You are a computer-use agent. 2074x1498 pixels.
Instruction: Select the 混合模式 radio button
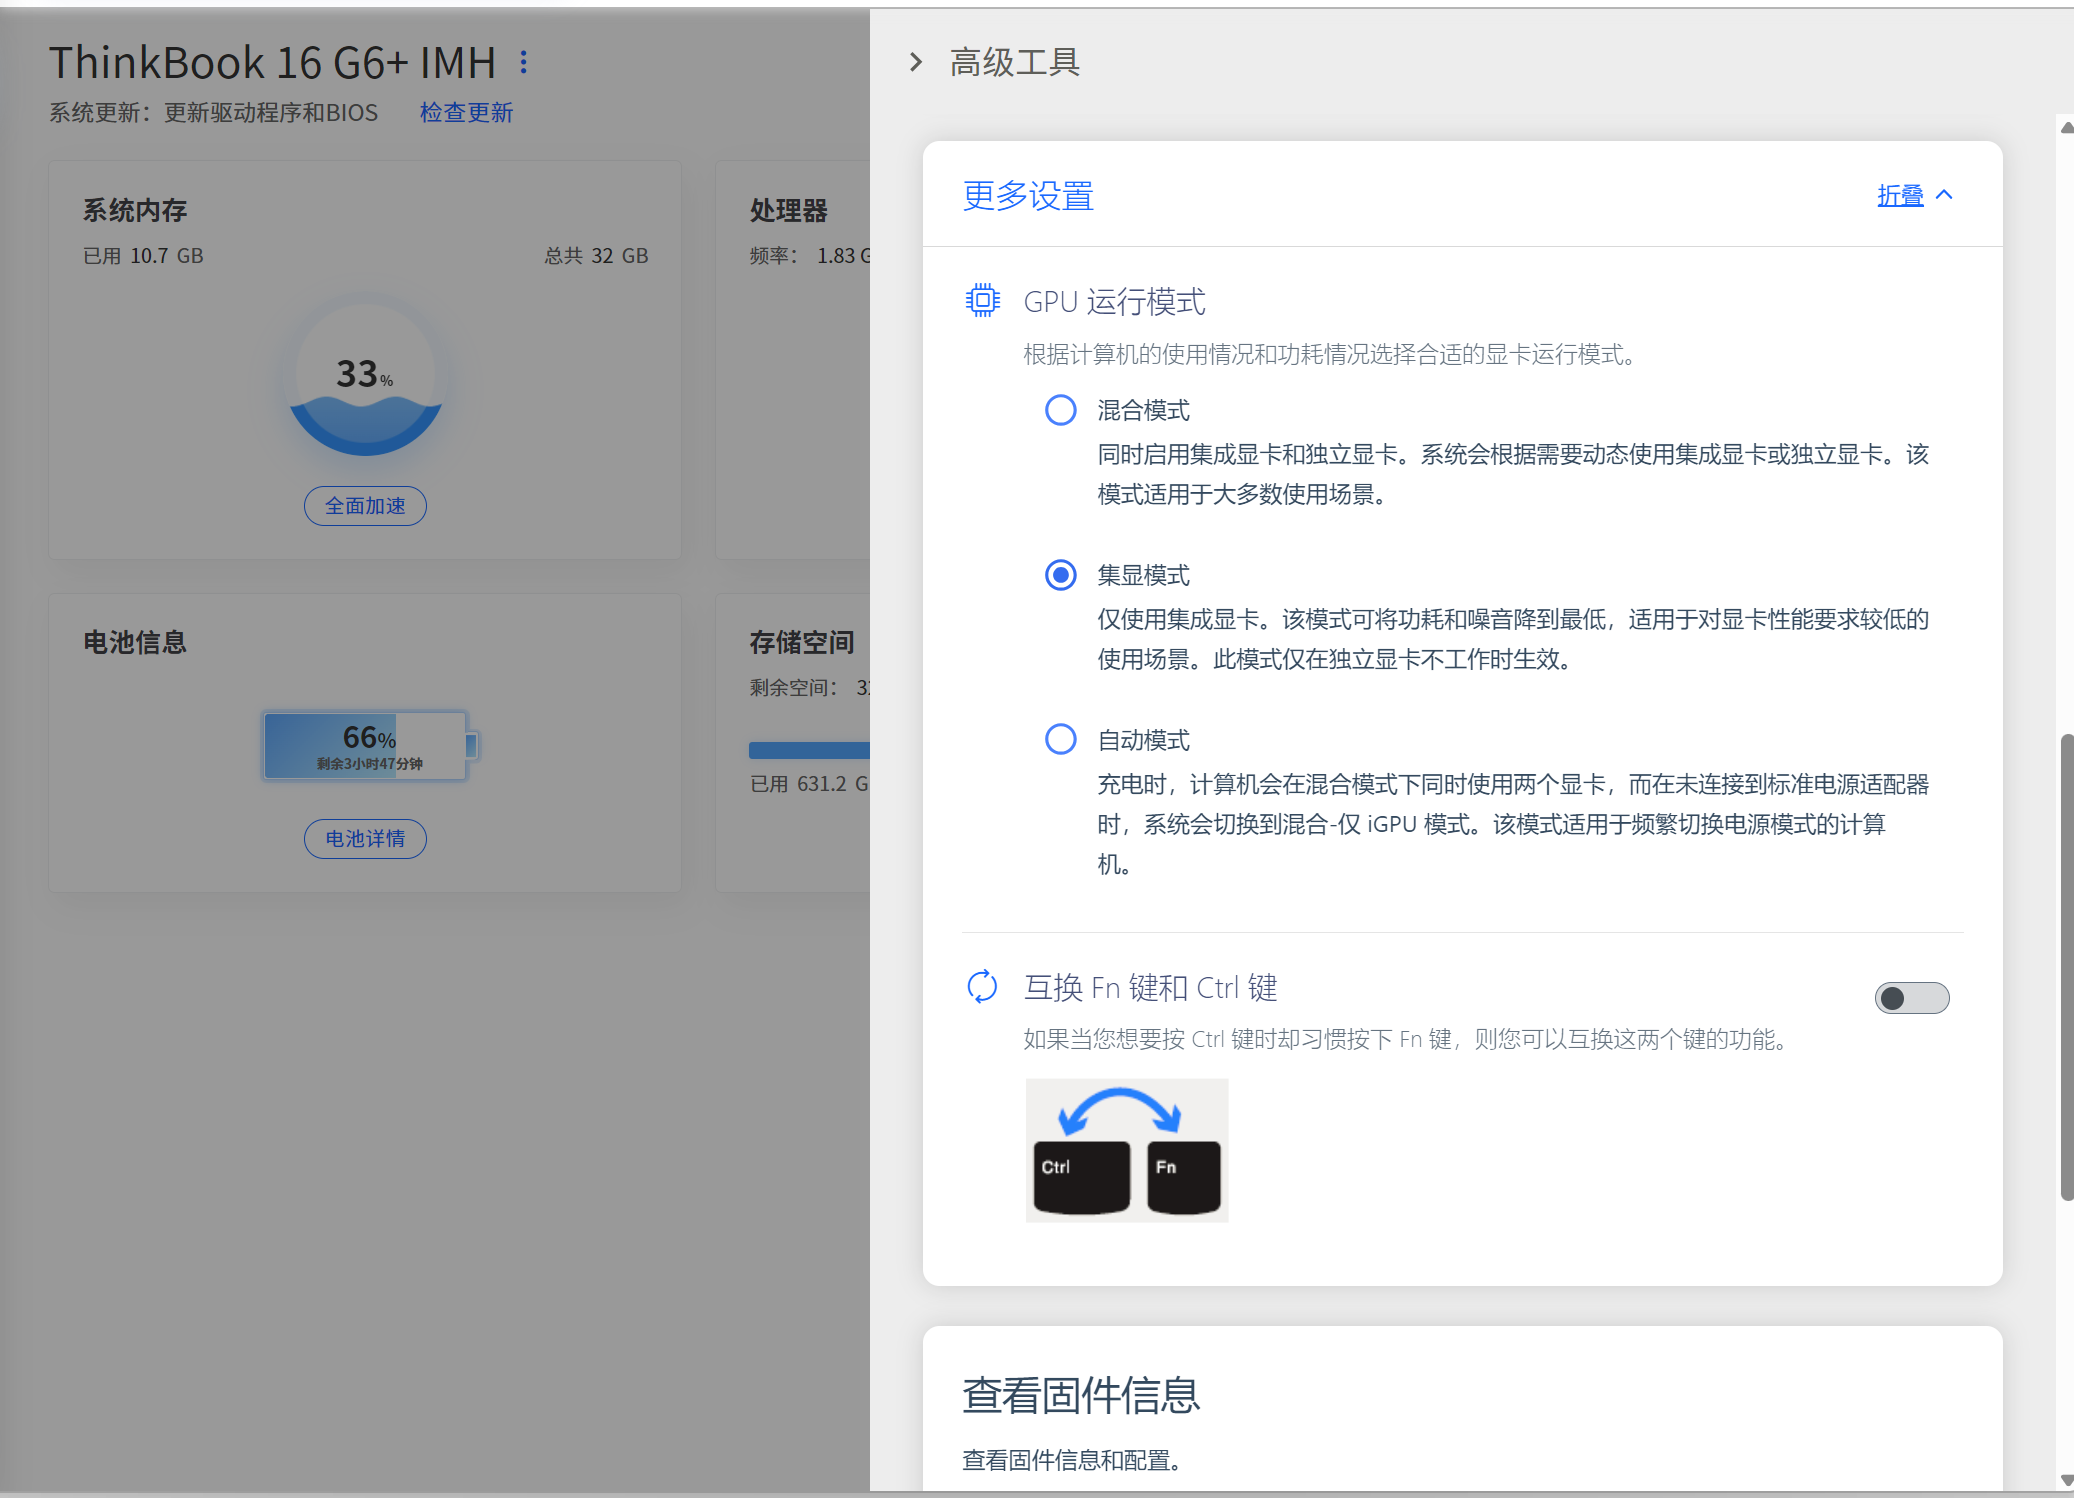1060,410
